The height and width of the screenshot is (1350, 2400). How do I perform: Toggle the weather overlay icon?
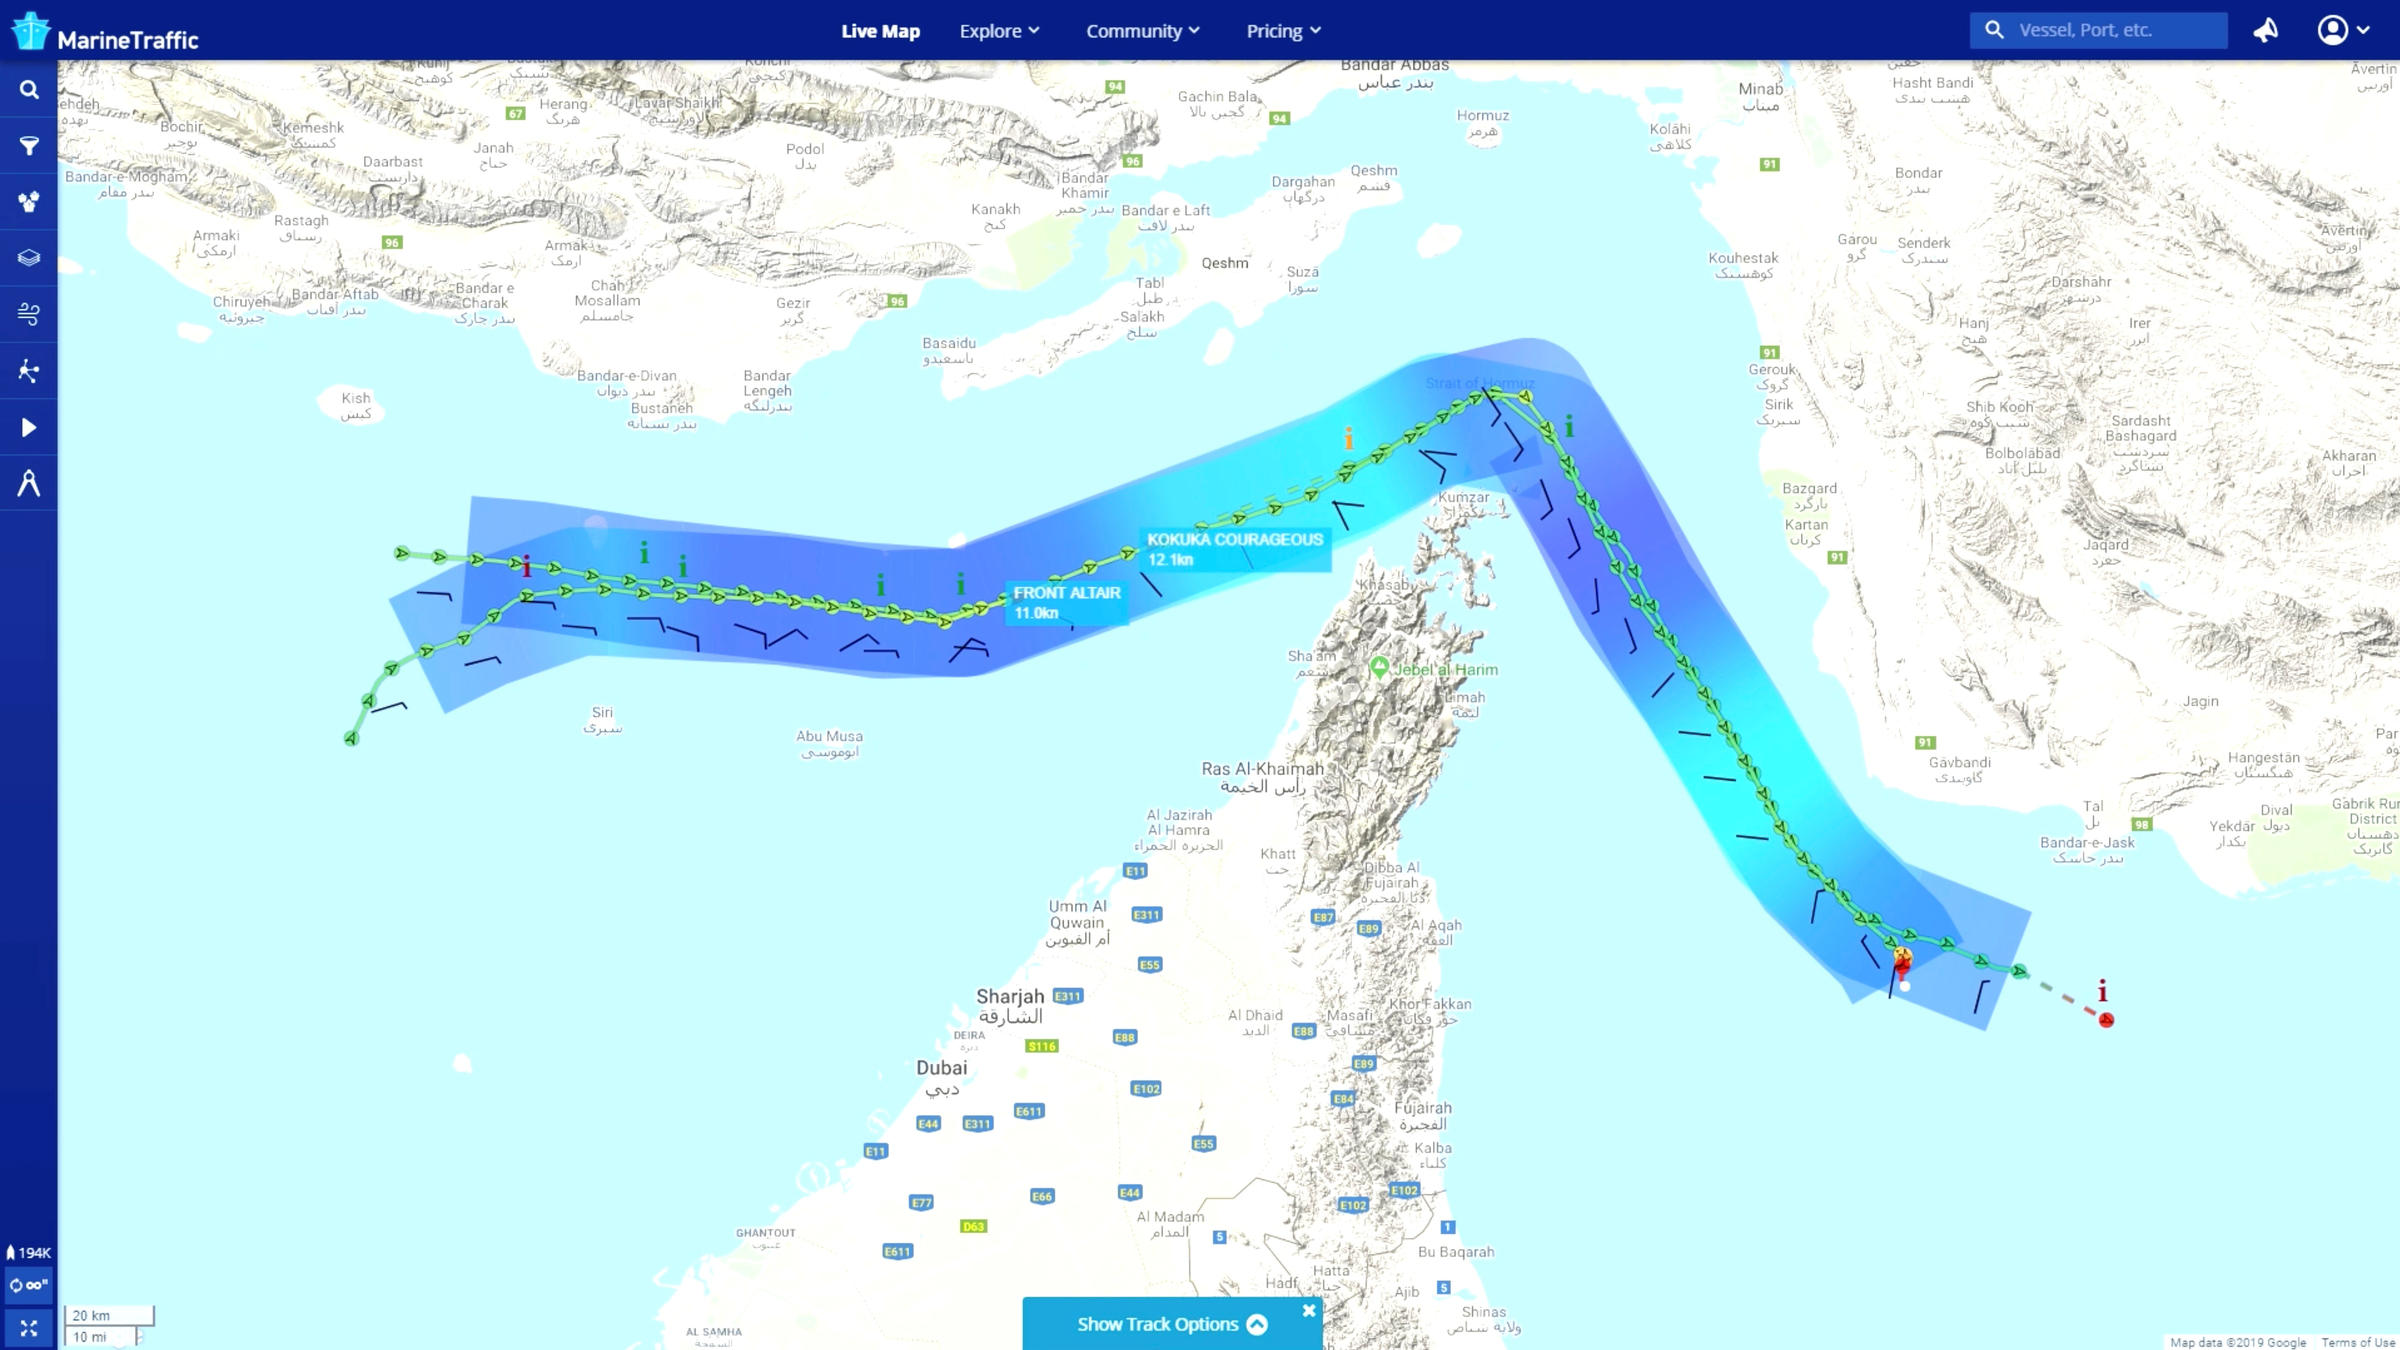pyautogui.click(x=28, y=313)
